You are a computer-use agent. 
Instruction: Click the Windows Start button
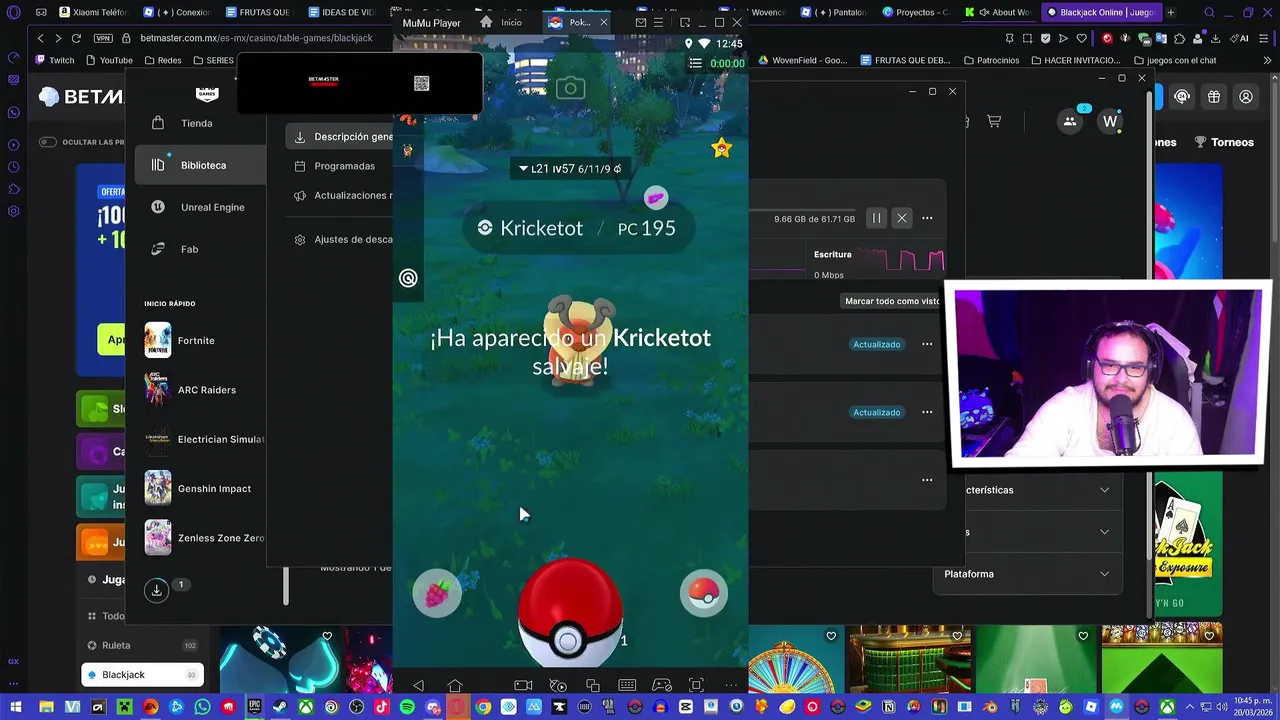(15, 707)
